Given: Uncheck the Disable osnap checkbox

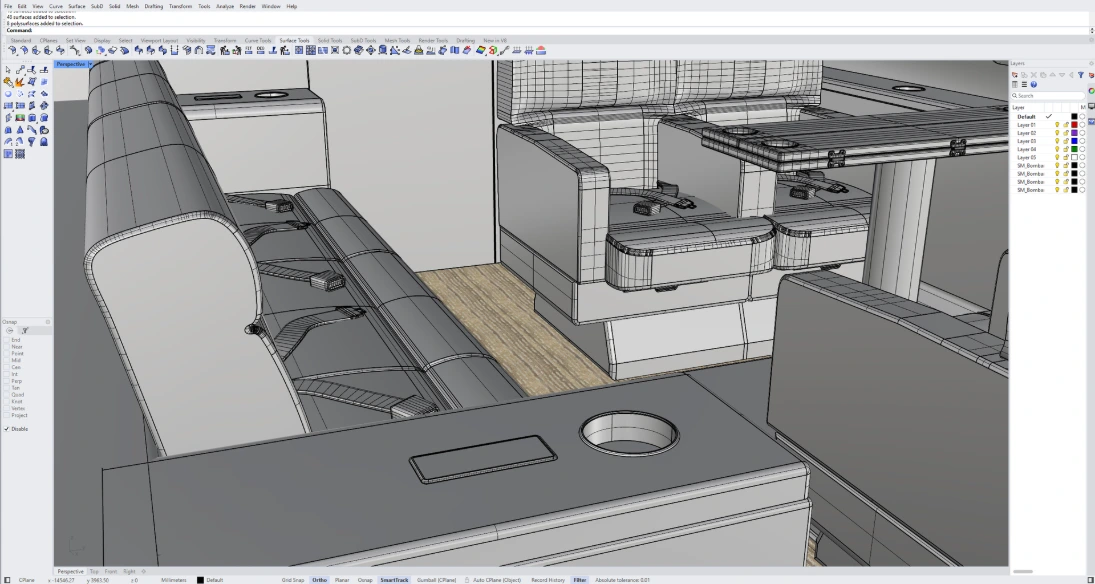Looking at the screenshot, I should tap(6, 429).
